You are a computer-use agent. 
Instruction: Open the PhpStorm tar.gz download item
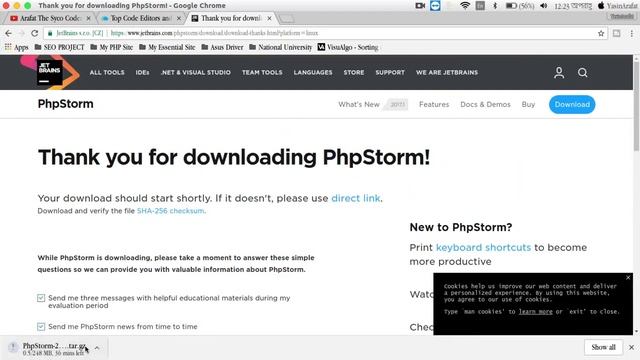click(x=53, y=348)
